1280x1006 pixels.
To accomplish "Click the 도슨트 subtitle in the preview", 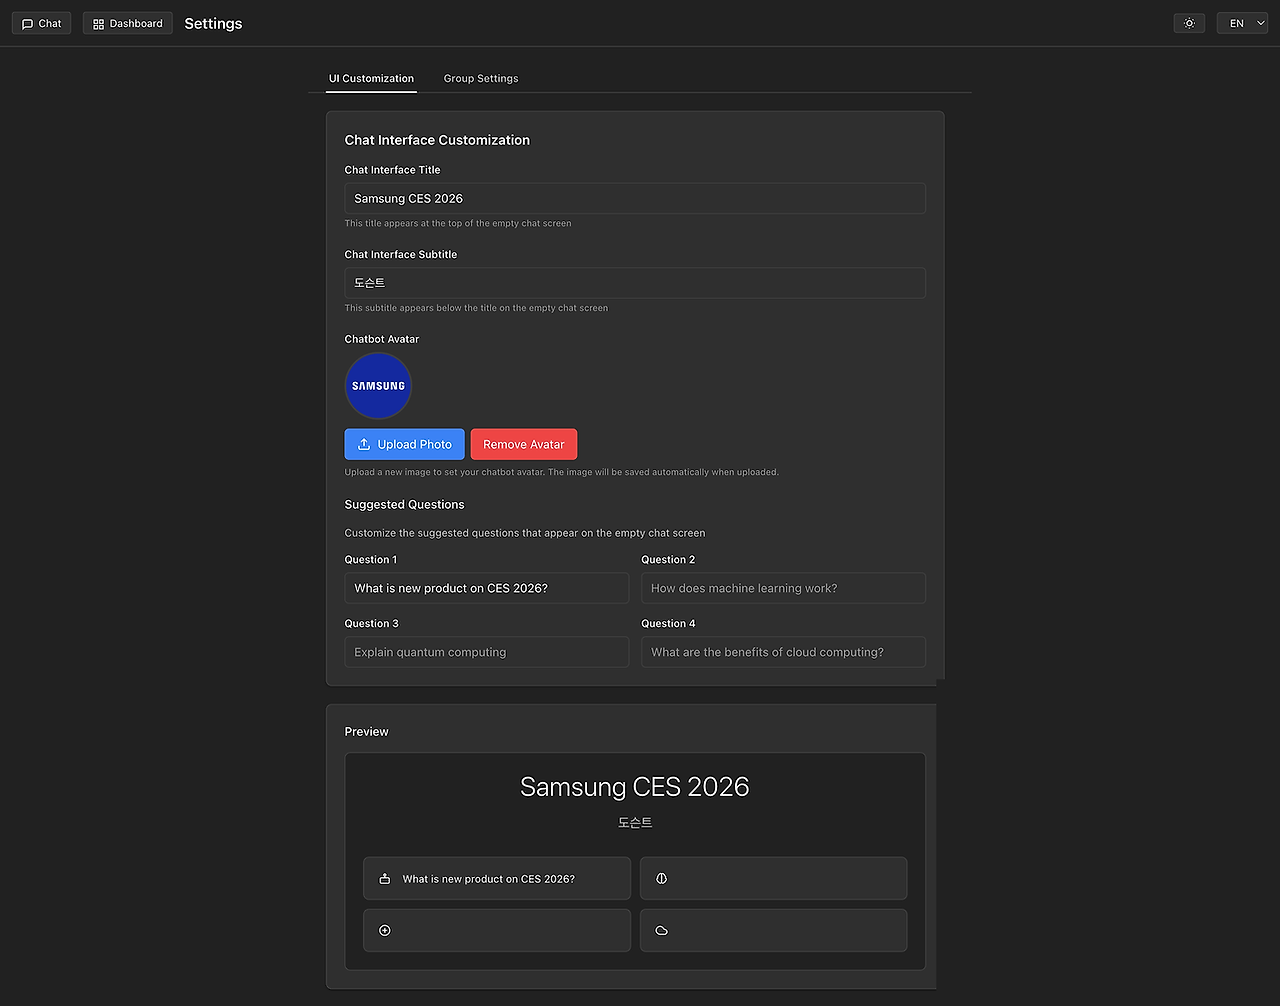I will pyautogui.click(x=635, y=823).
